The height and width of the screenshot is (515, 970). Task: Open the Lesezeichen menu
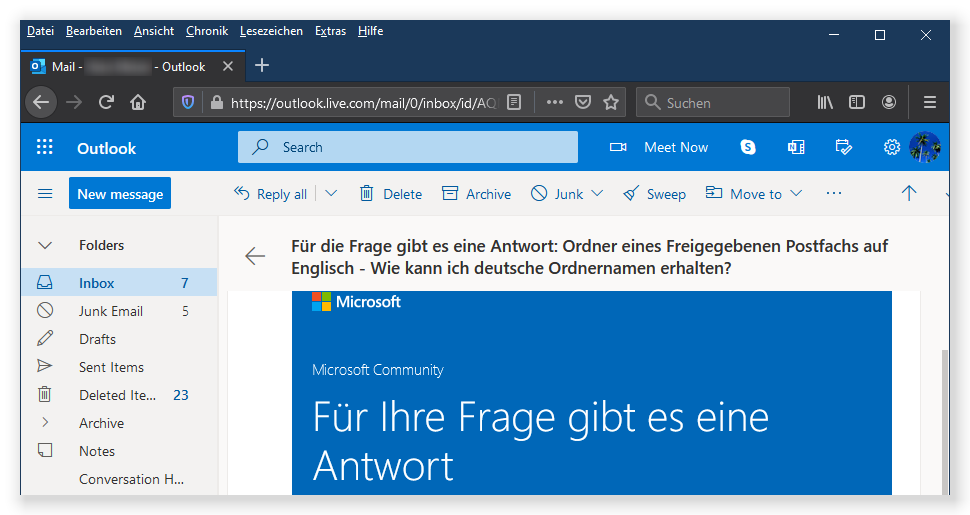click(x=272, y=31)
